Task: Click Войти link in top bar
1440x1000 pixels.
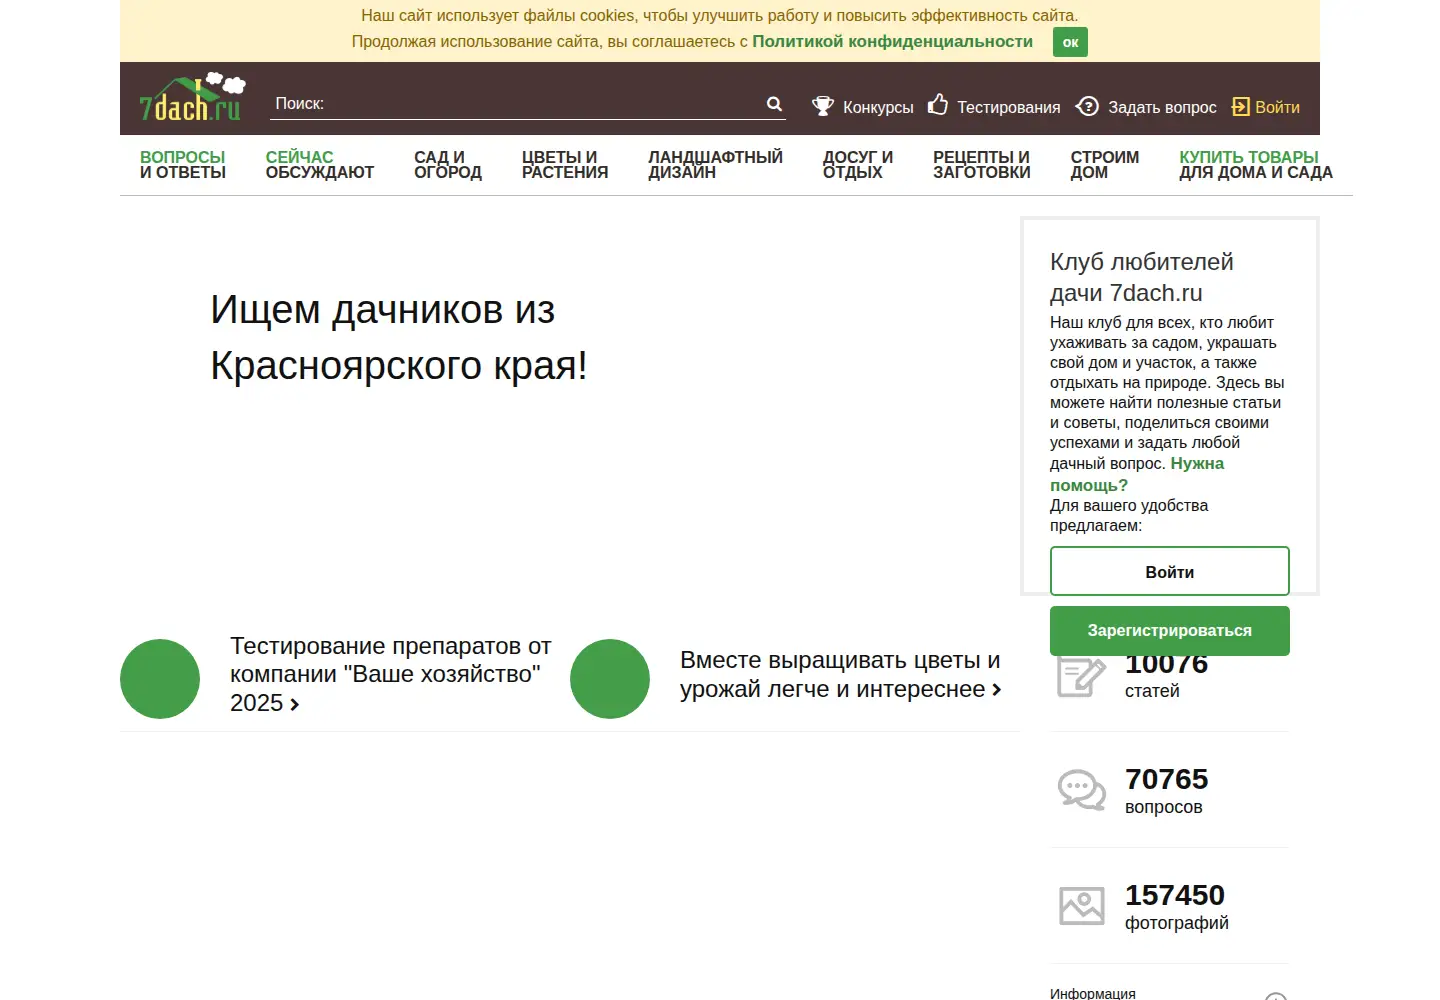Action: (x=1277, y=107)
